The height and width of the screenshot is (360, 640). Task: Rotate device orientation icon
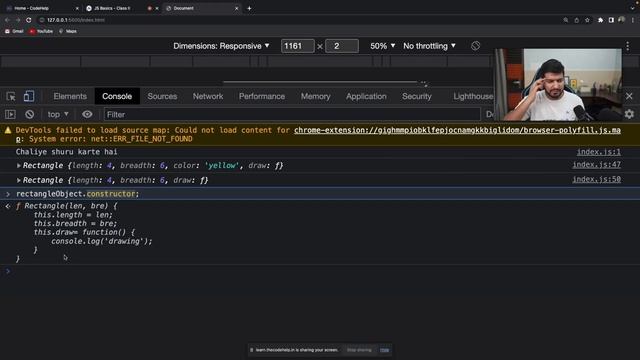[x=475, y=46]
